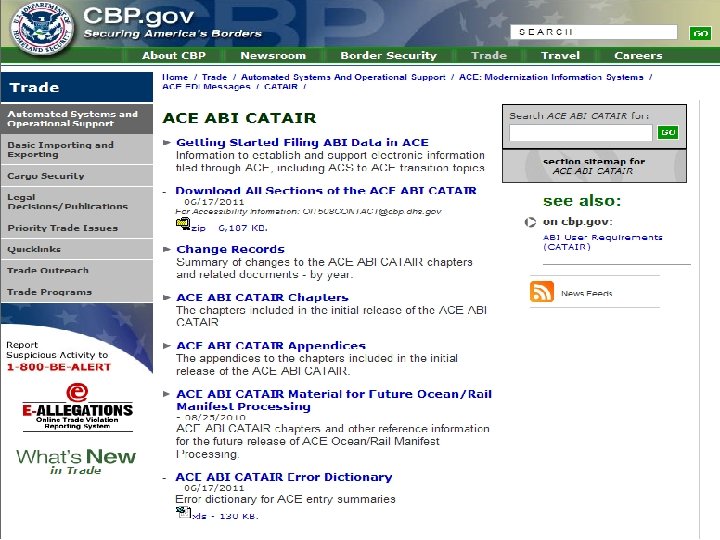Click the CATAIR breadcrumb

281,87
